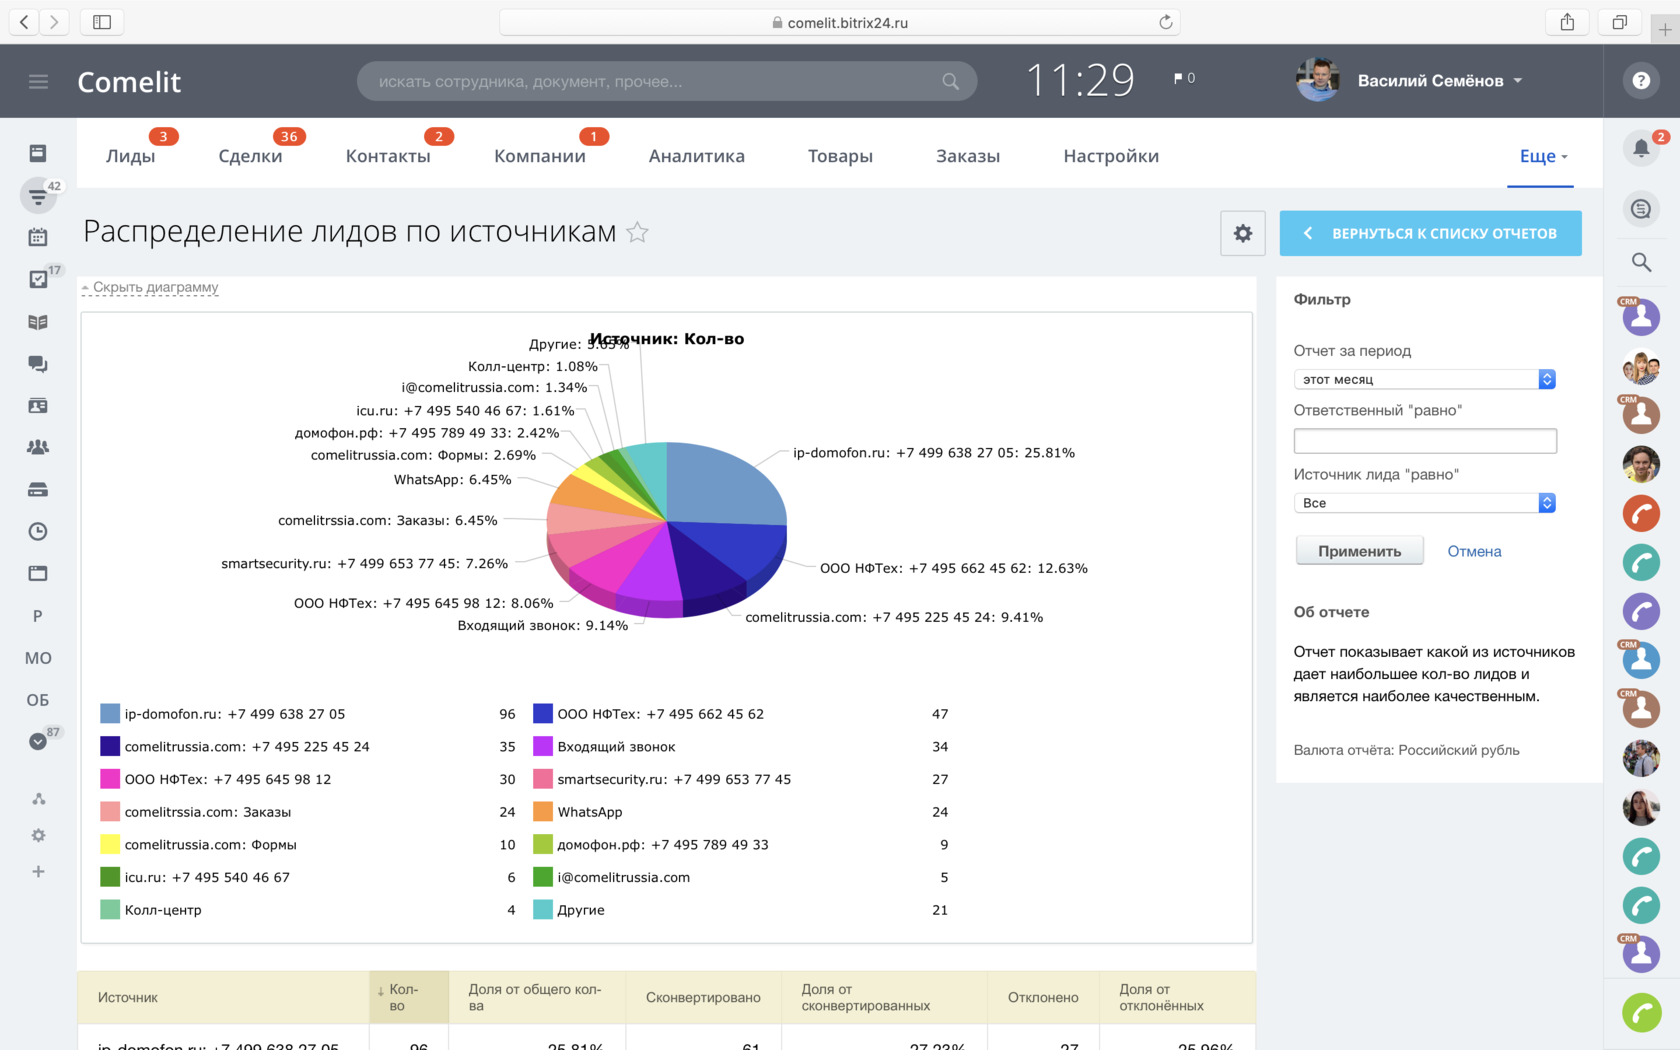This screenshot has width=1680, height=1050.
Task: Expand Еще menu in CRM tabs
Action: pos(1543,156)
